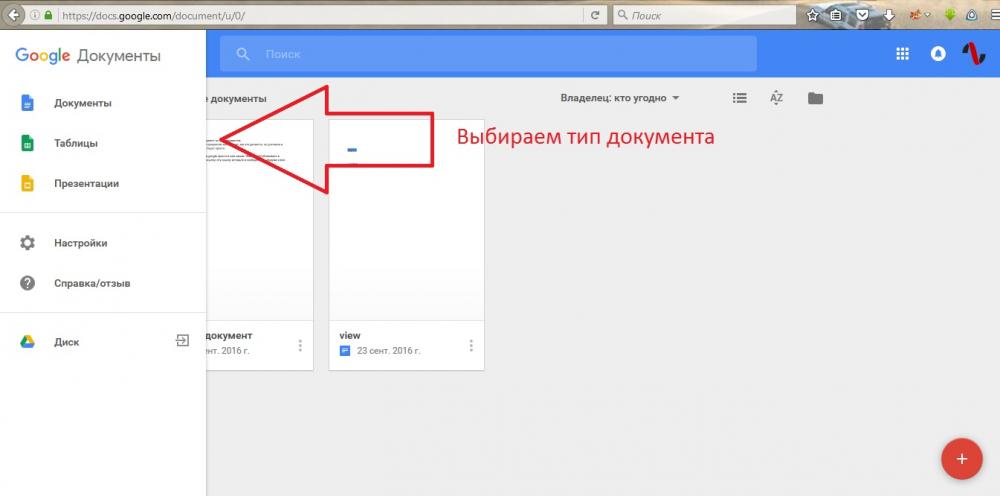
Task: Click the green download arrow extension
Action: click(x=949, y=15)
